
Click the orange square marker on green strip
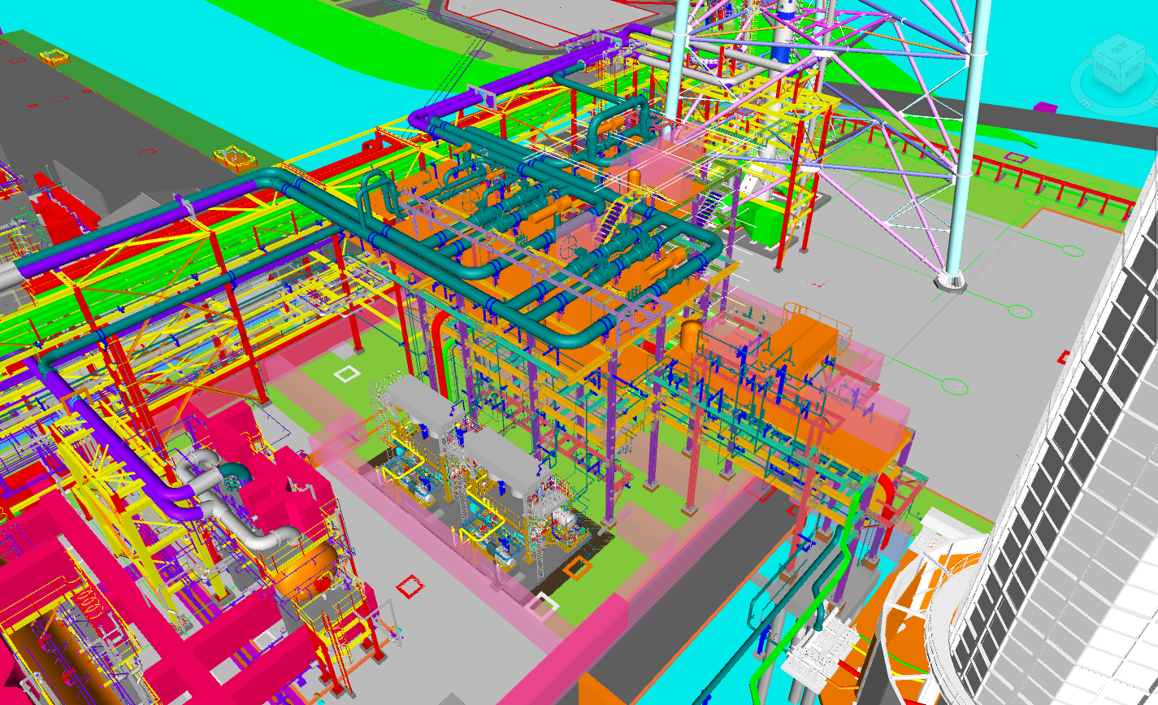pos(576,568)
